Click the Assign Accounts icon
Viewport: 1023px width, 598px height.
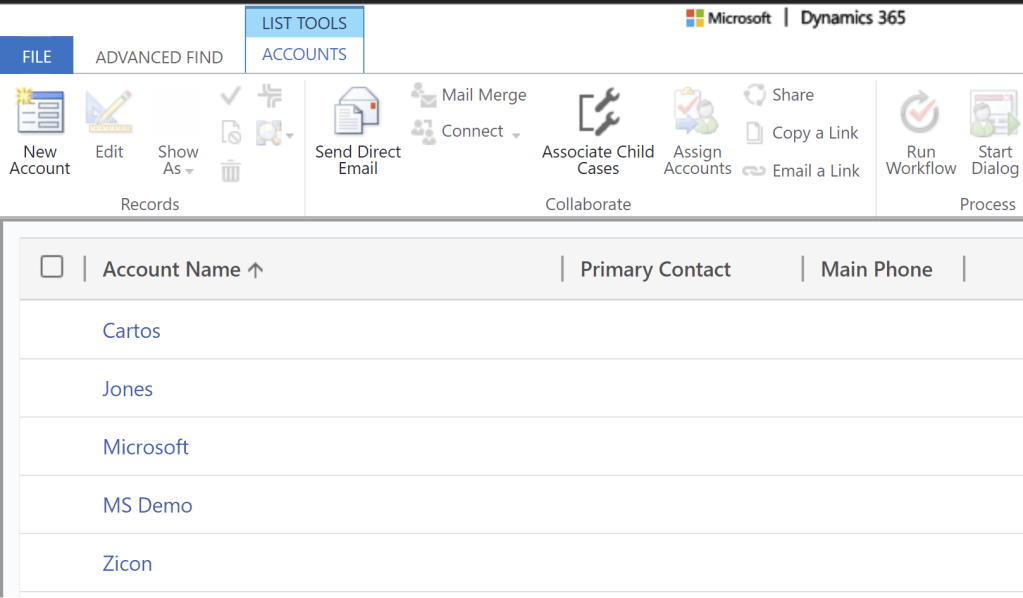pos(697,113)
